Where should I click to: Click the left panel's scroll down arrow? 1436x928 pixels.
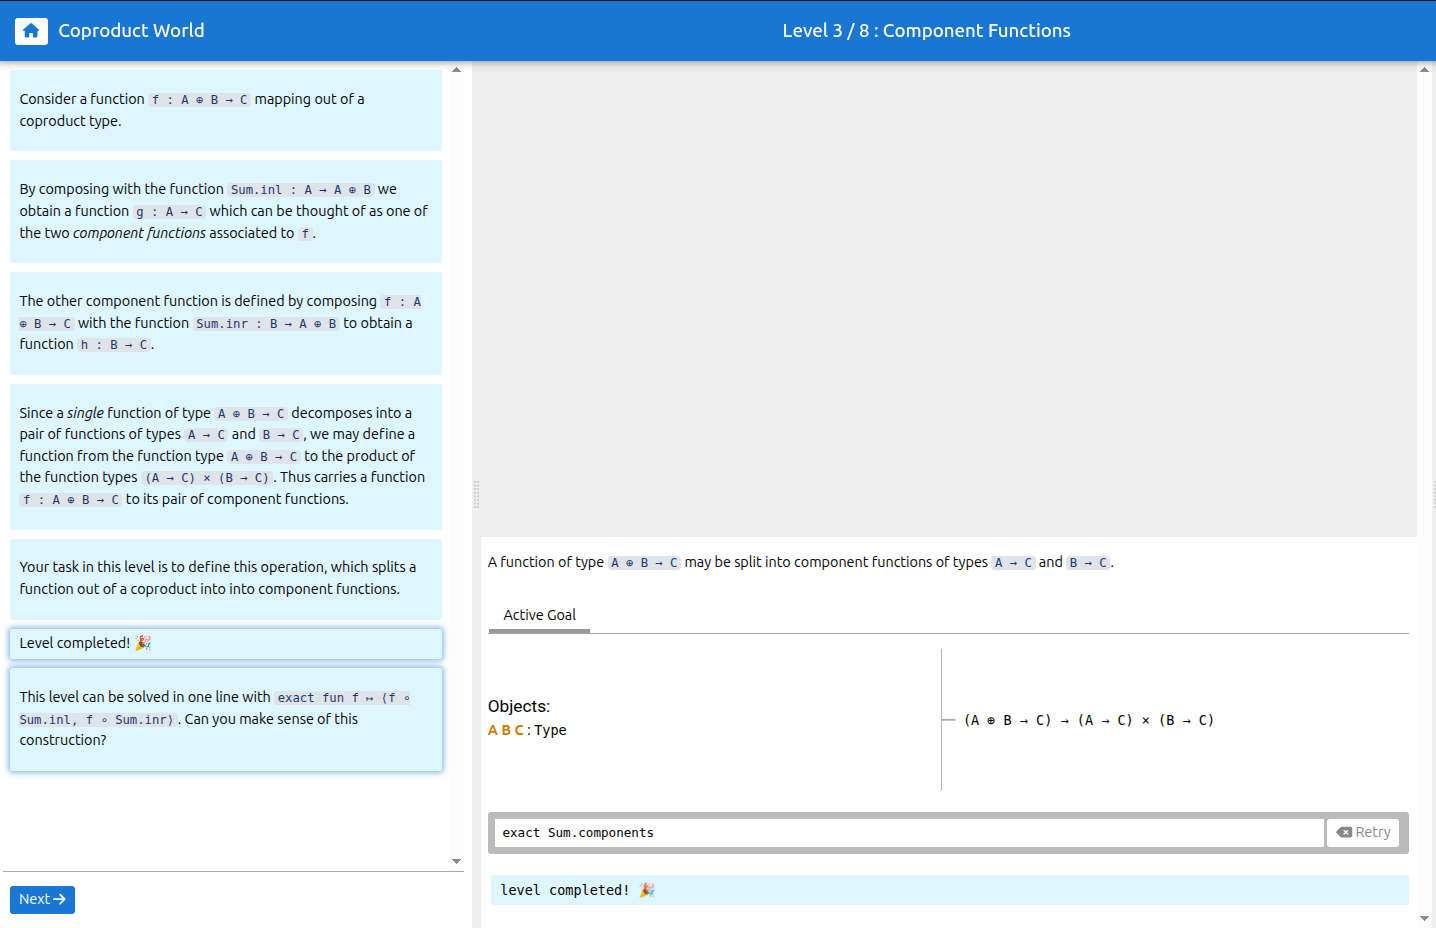pos(456,861)
